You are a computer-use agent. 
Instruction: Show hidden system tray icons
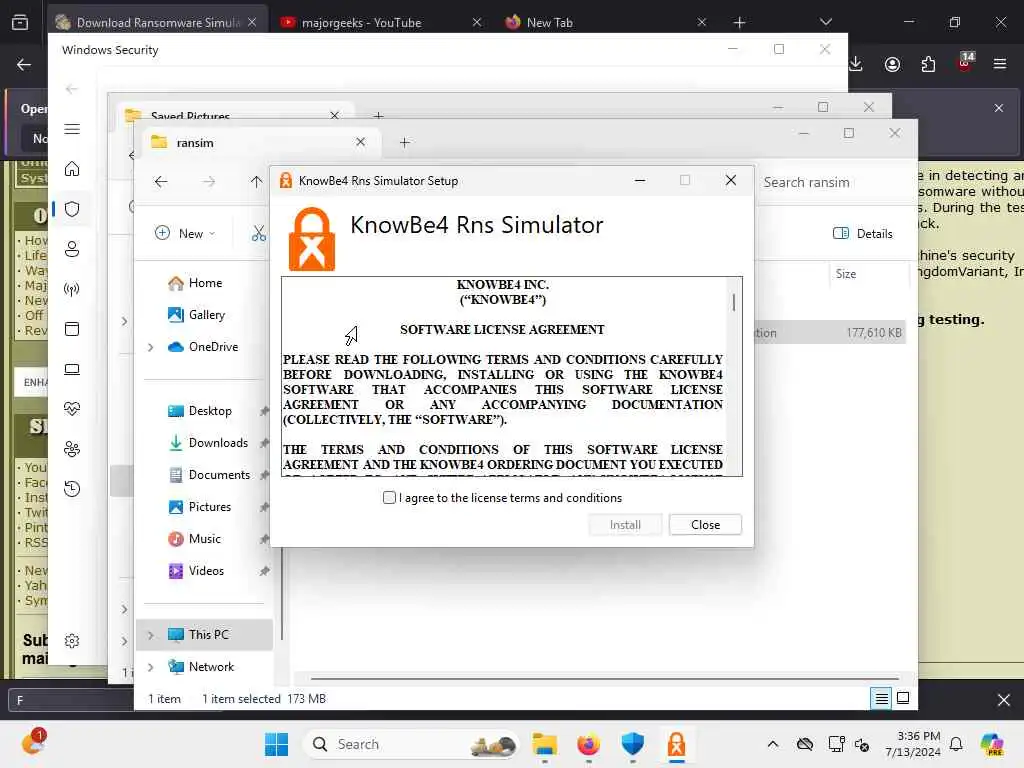tap(773, 744)
